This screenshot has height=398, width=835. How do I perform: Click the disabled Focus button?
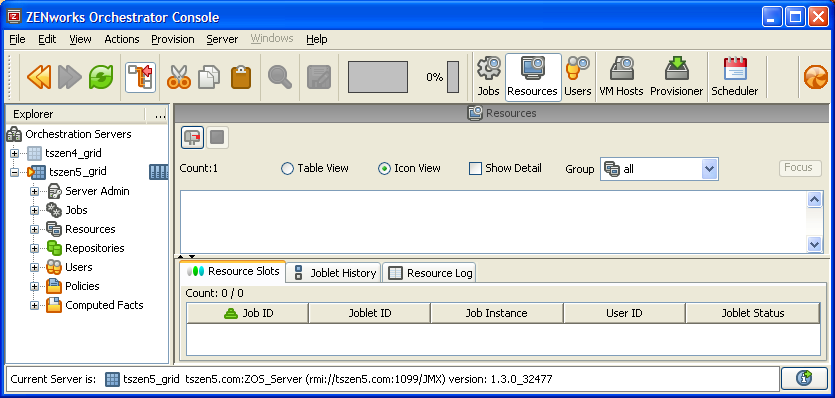click(x=800, y=168)
